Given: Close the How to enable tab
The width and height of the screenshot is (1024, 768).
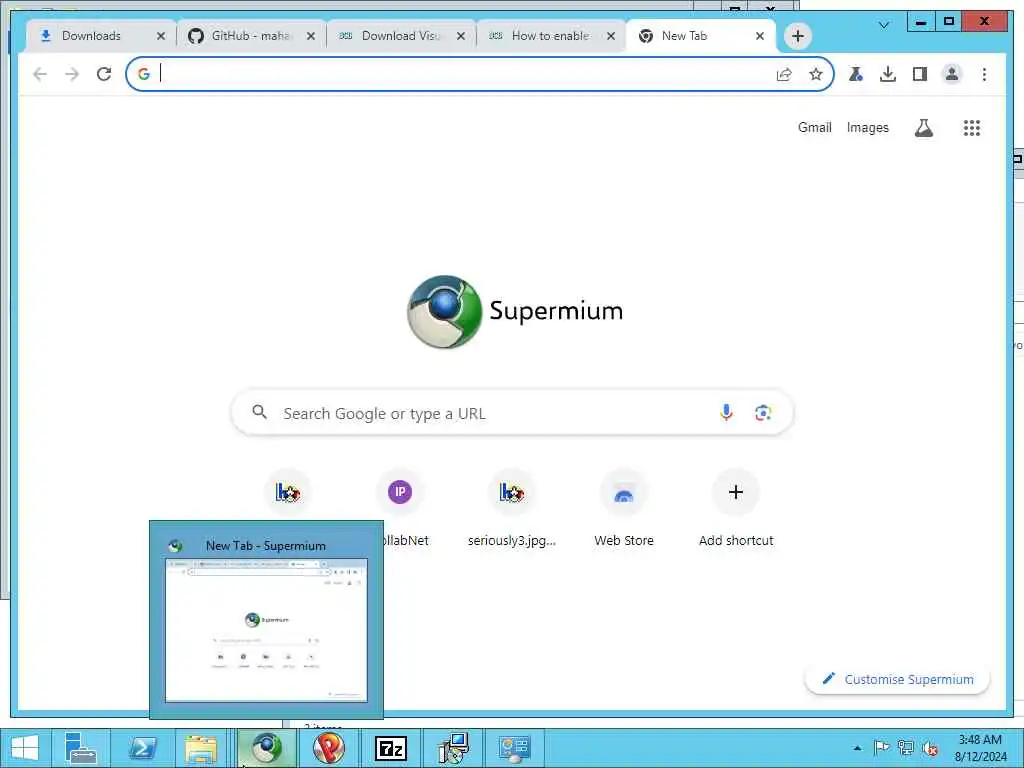Looking at the screenshot, I should [611, 36].
